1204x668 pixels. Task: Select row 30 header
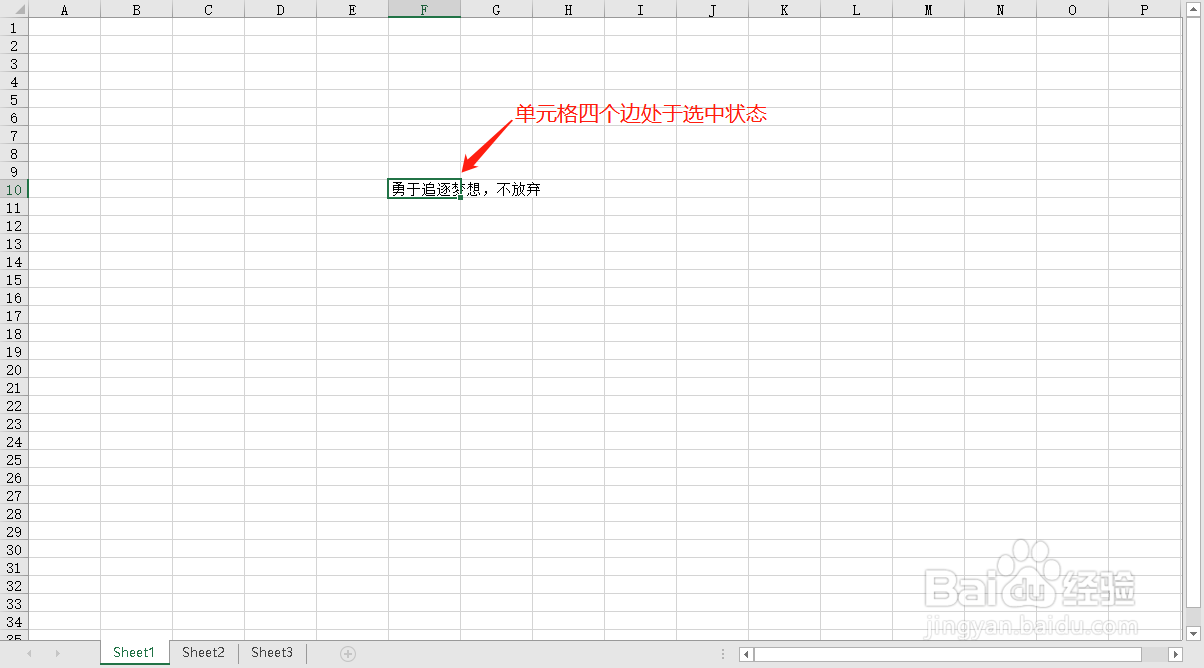tap(14, 549)
